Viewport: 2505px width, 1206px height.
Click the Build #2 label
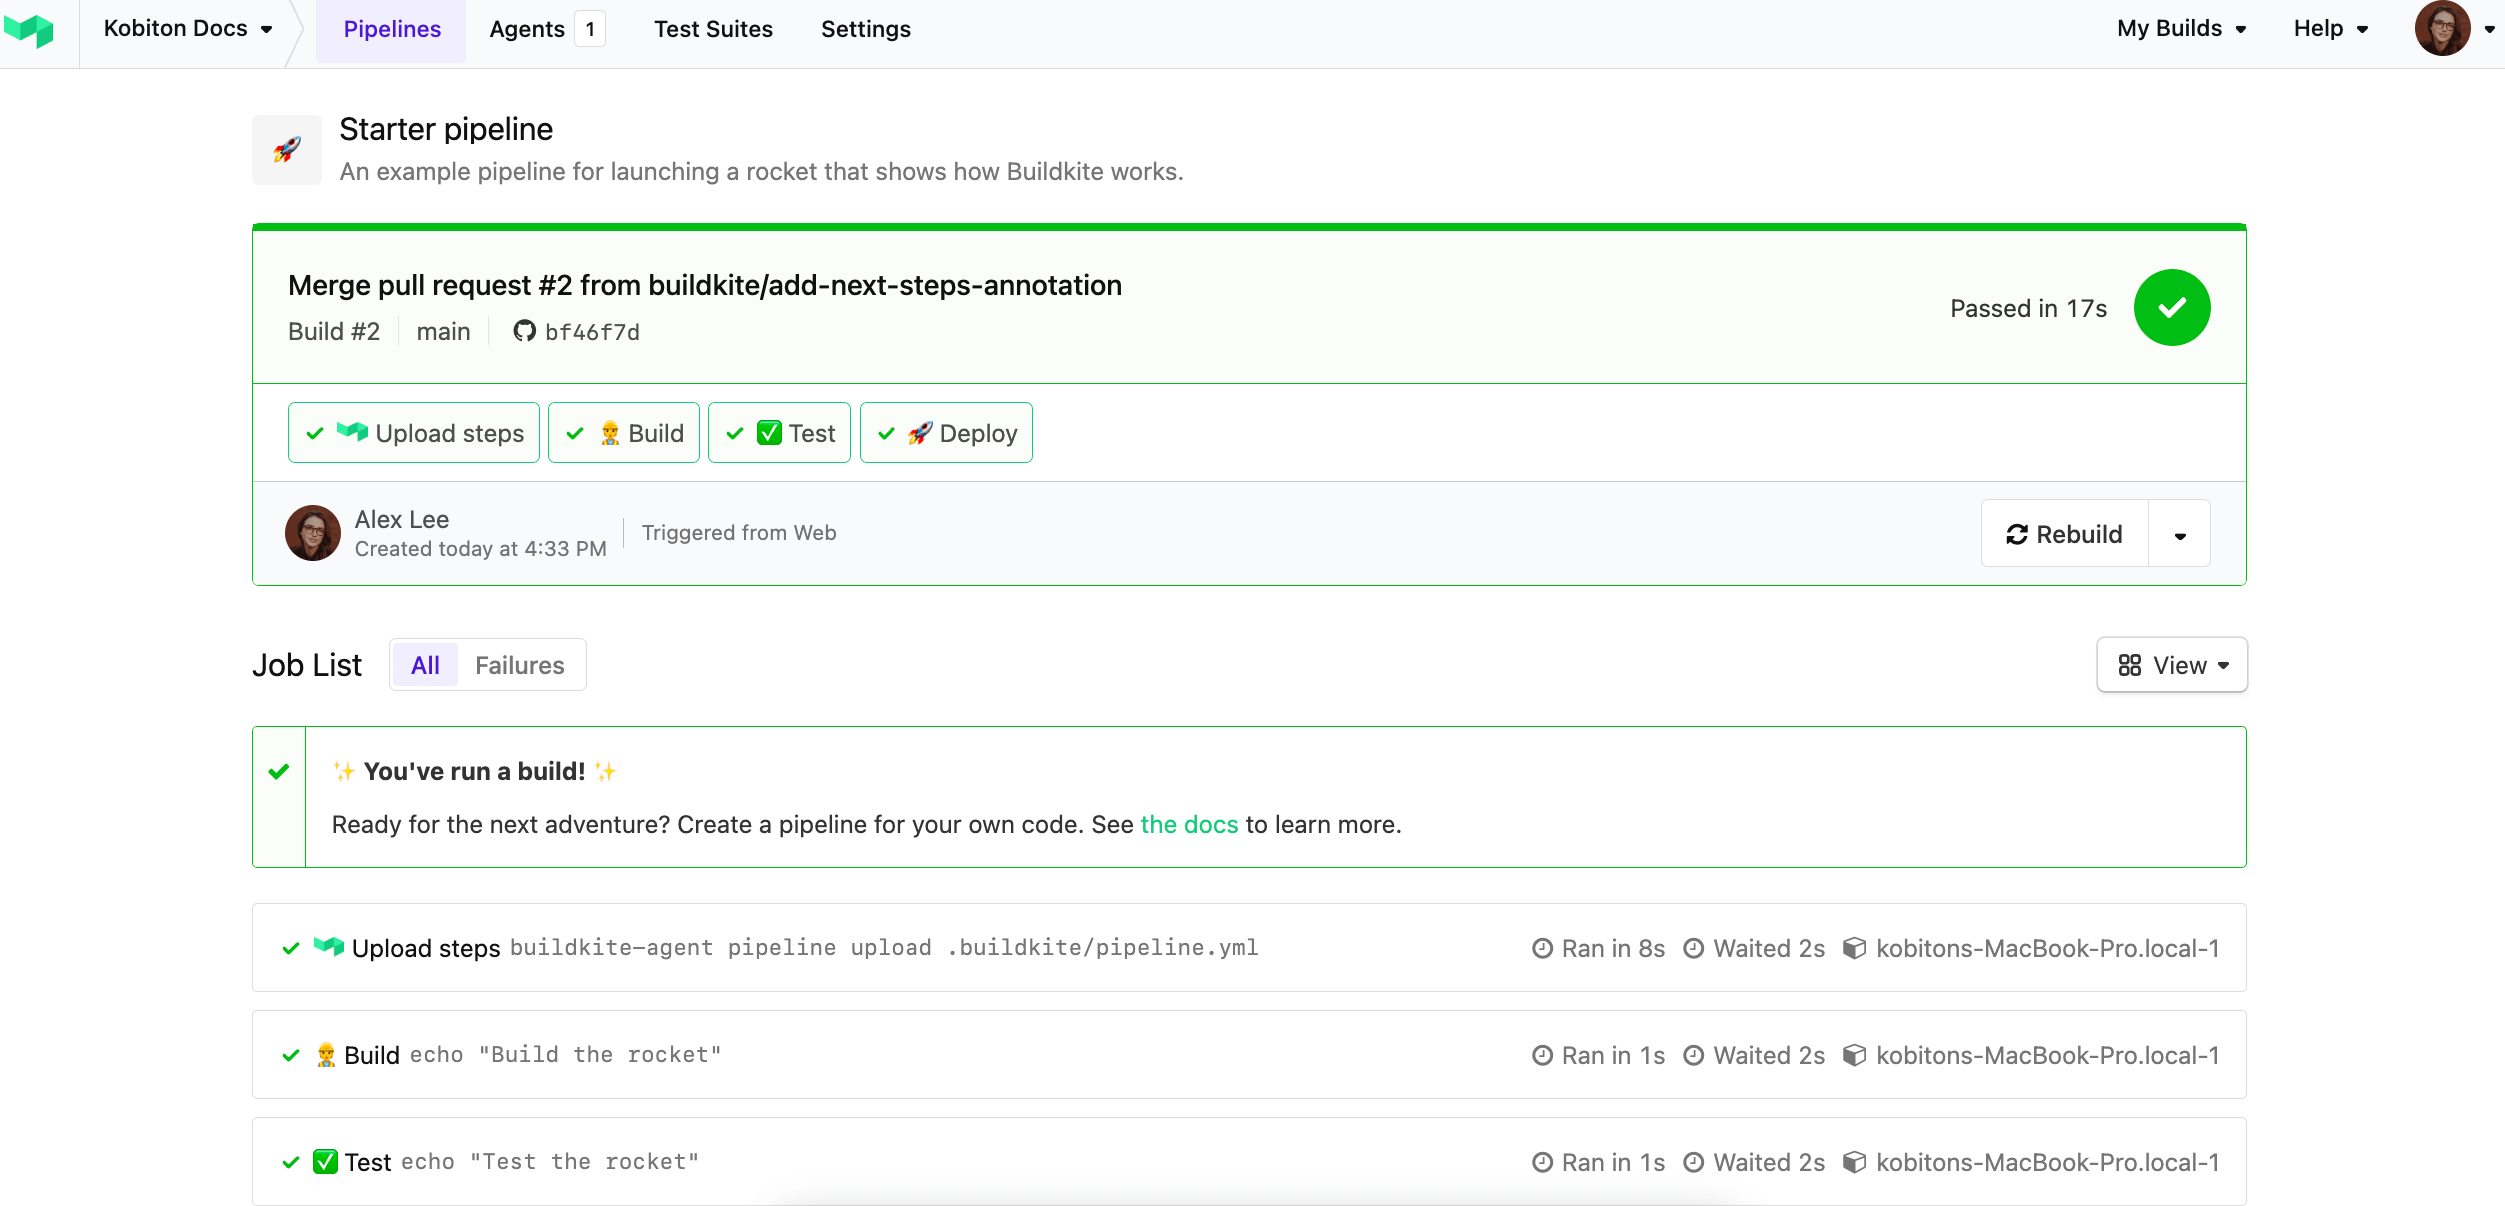[x=334, y=332]
